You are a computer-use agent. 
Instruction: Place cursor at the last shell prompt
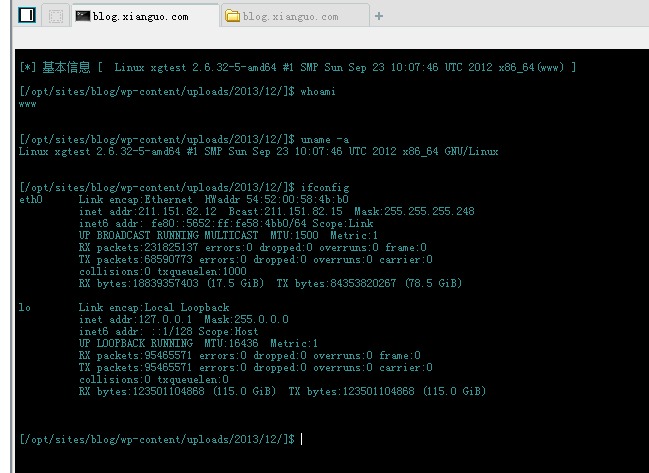(x=301, y=439)
